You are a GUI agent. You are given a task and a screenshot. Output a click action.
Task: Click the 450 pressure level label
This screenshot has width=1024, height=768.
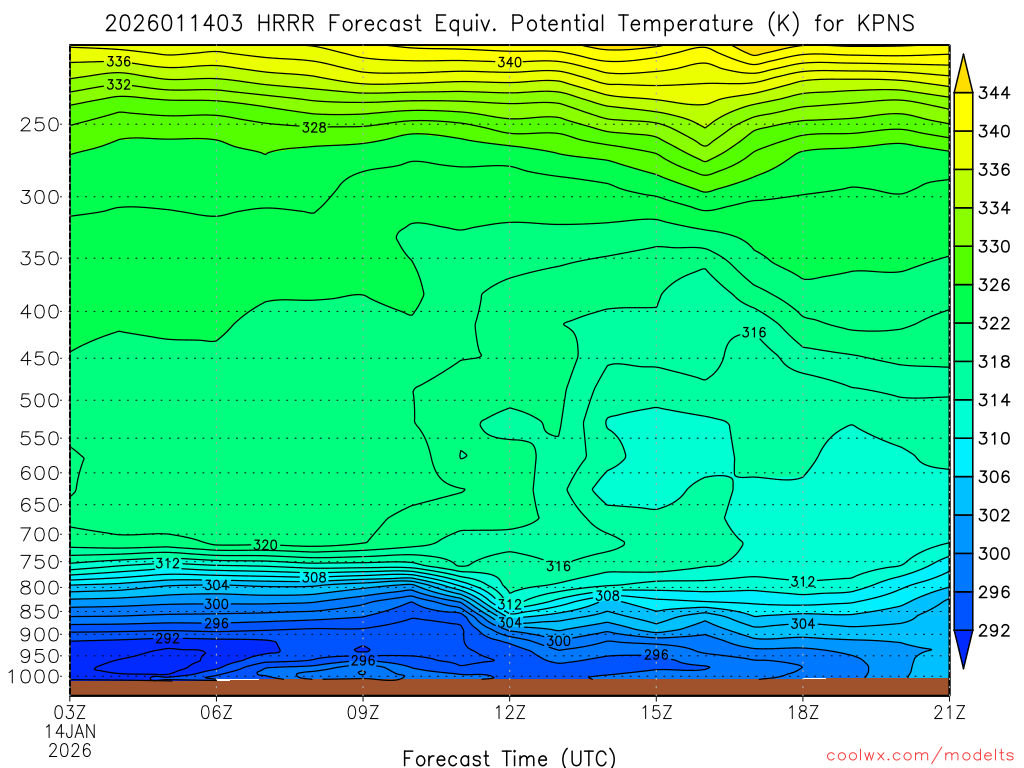[40, 359]
